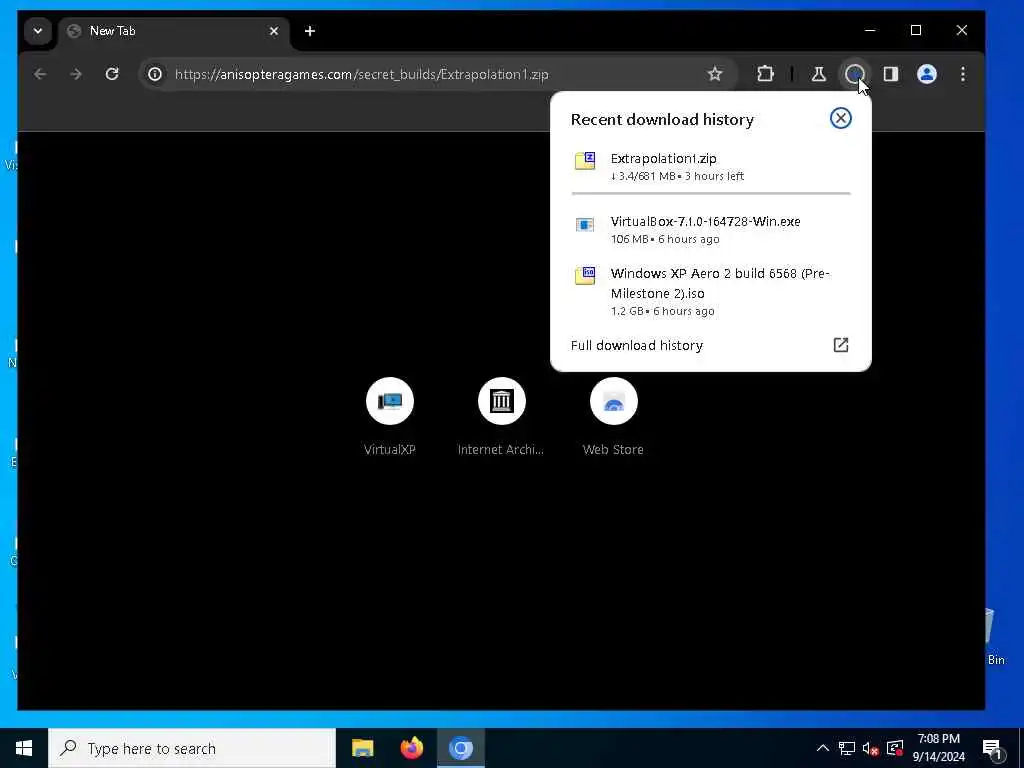Viewport: 1024px width, 768px height.
Task: Open the tab search dropdown arrow
Action: tap(38, 31)
